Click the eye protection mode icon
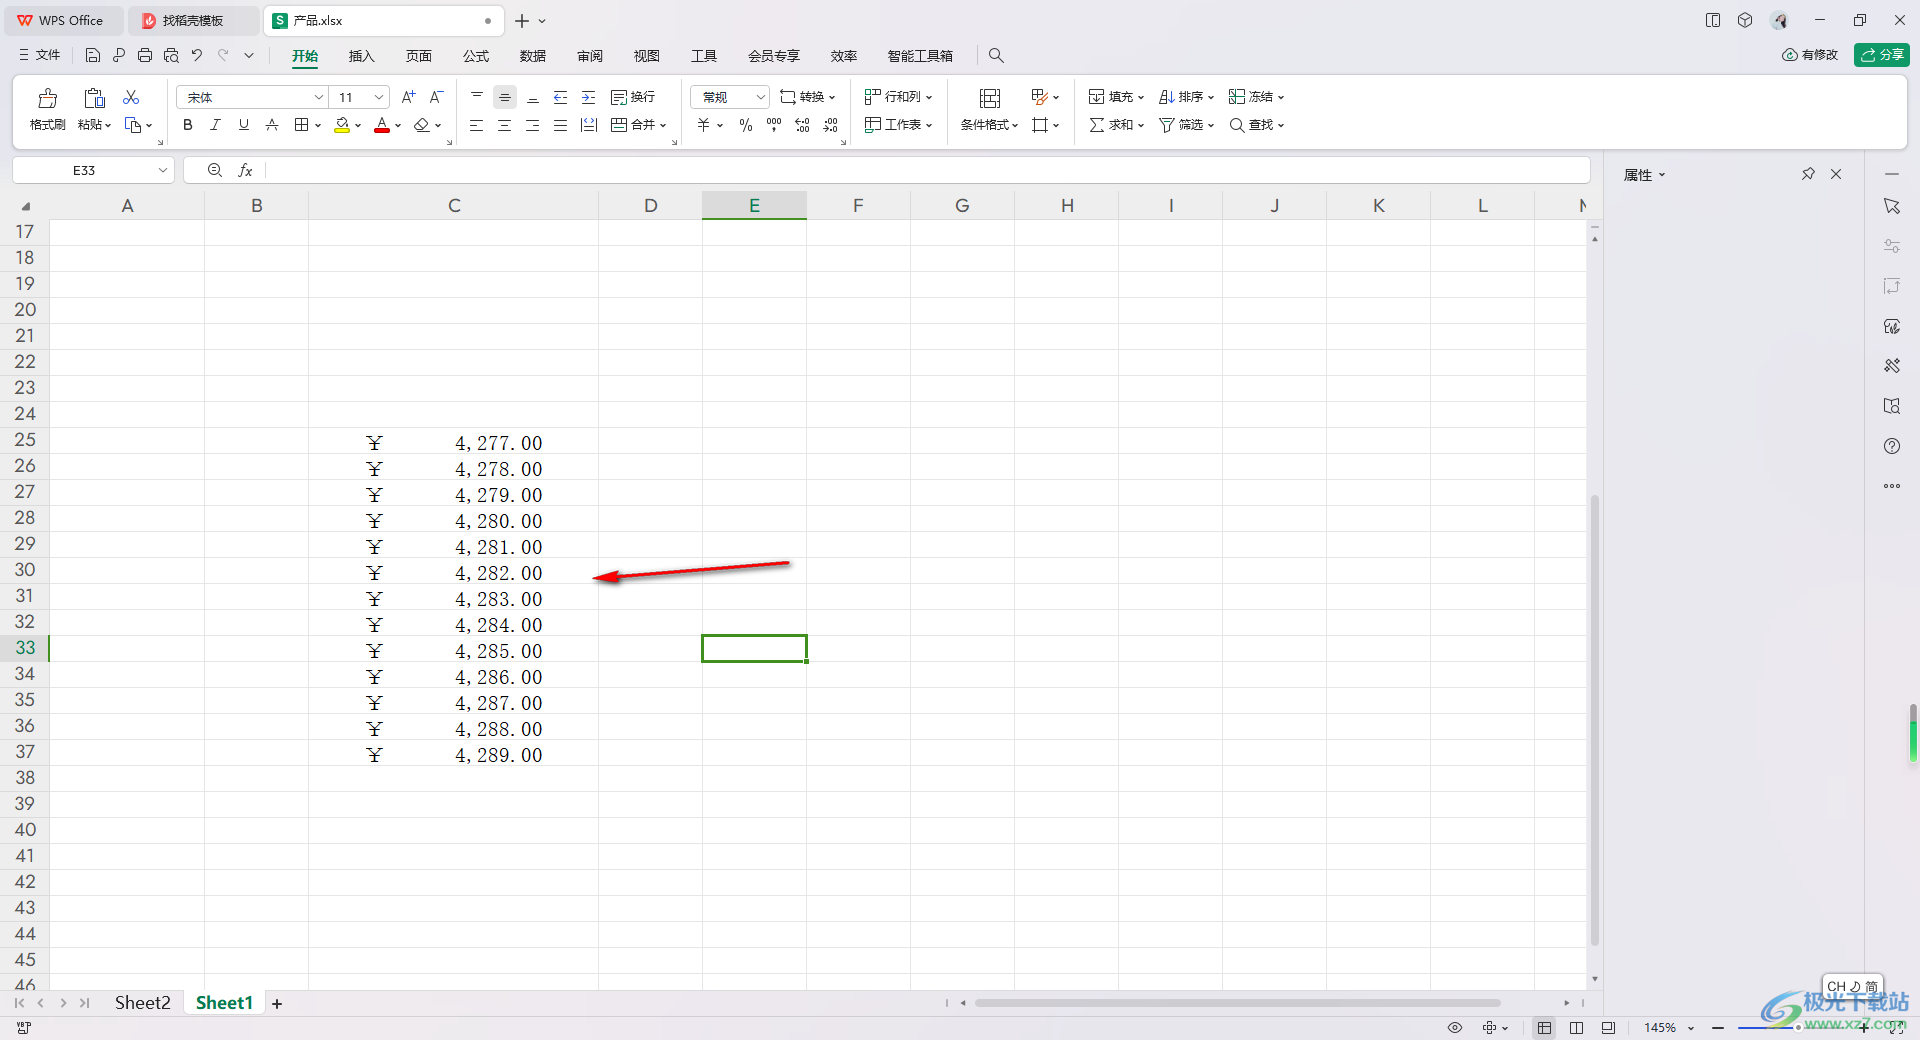1920x1040 pixels. click(1455, 1028)
